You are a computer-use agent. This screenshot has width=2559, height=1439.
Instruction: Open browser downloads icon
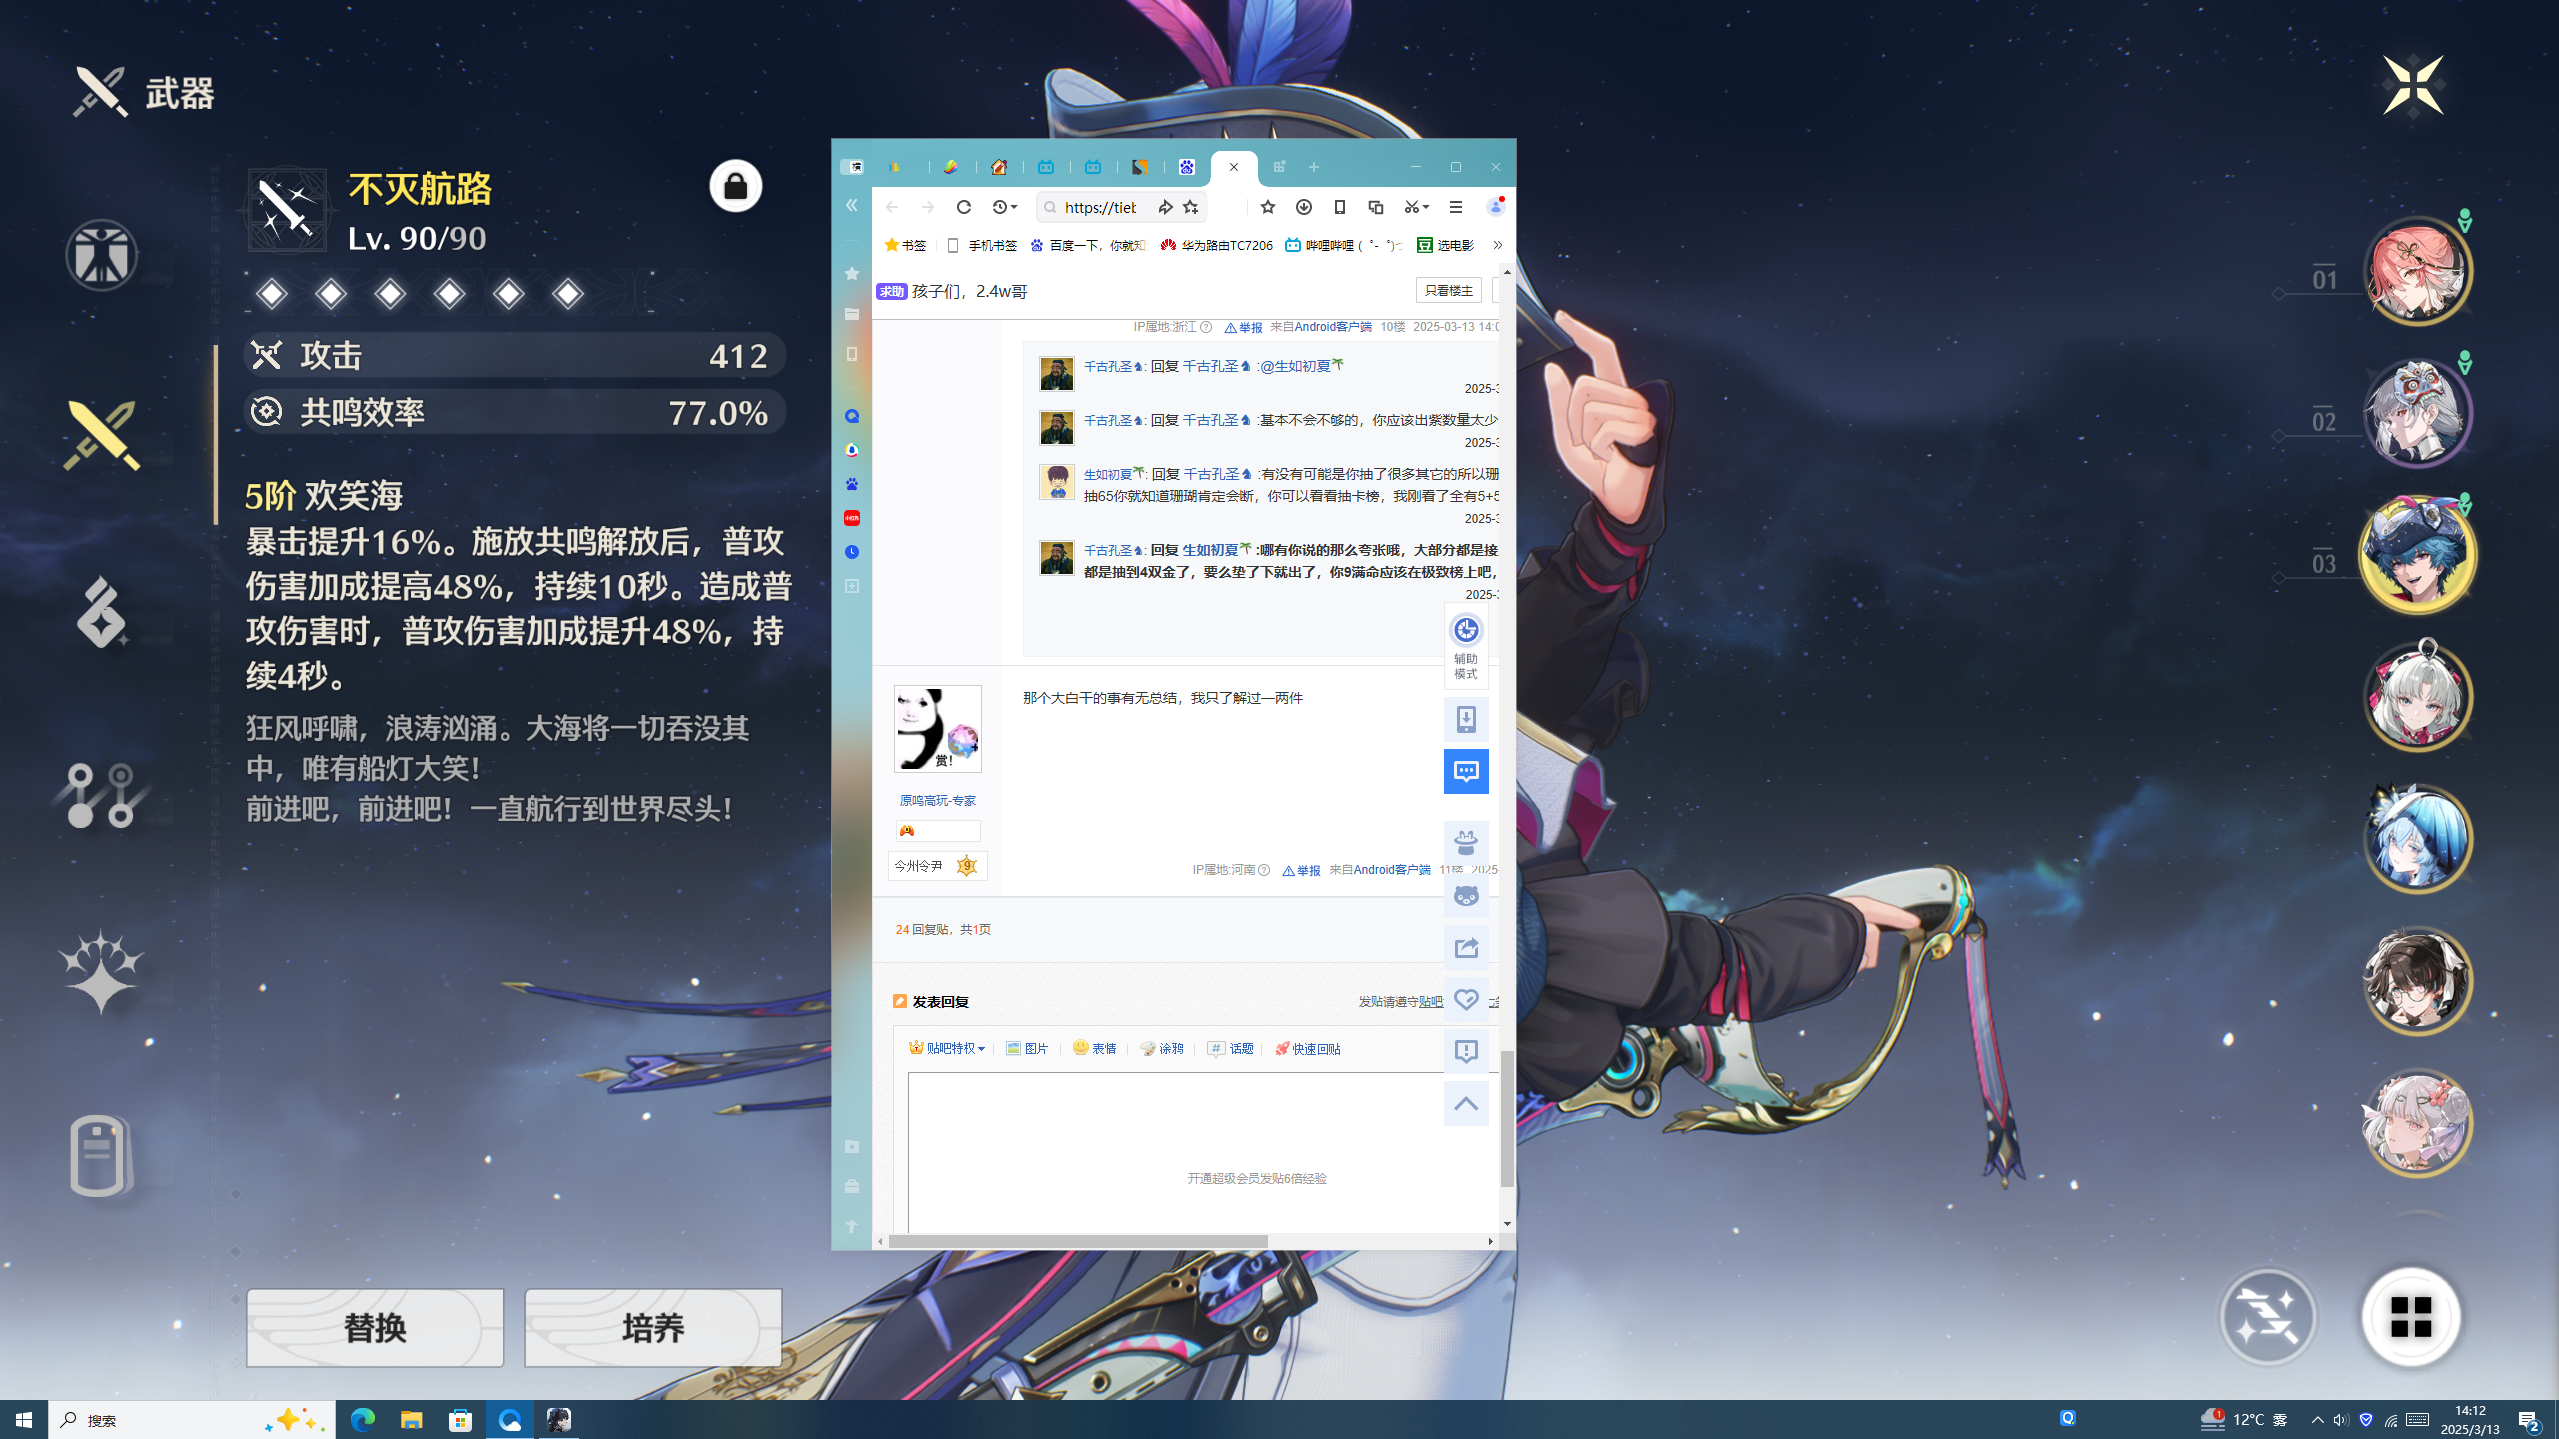[1304, 207]
